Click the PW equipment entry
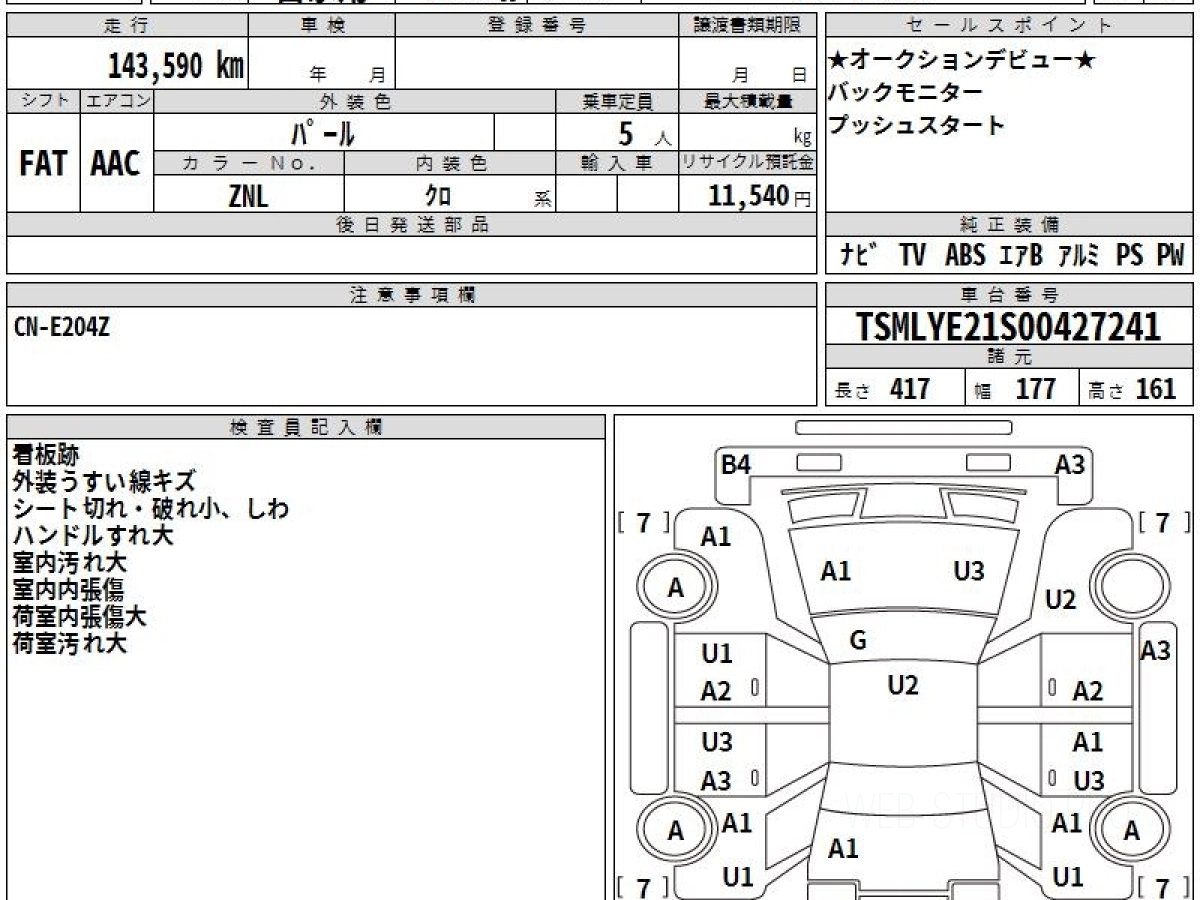Image resolution: width=1200 pixels, height=900 pixels. pyautogui.click(x=1170, y=255)
